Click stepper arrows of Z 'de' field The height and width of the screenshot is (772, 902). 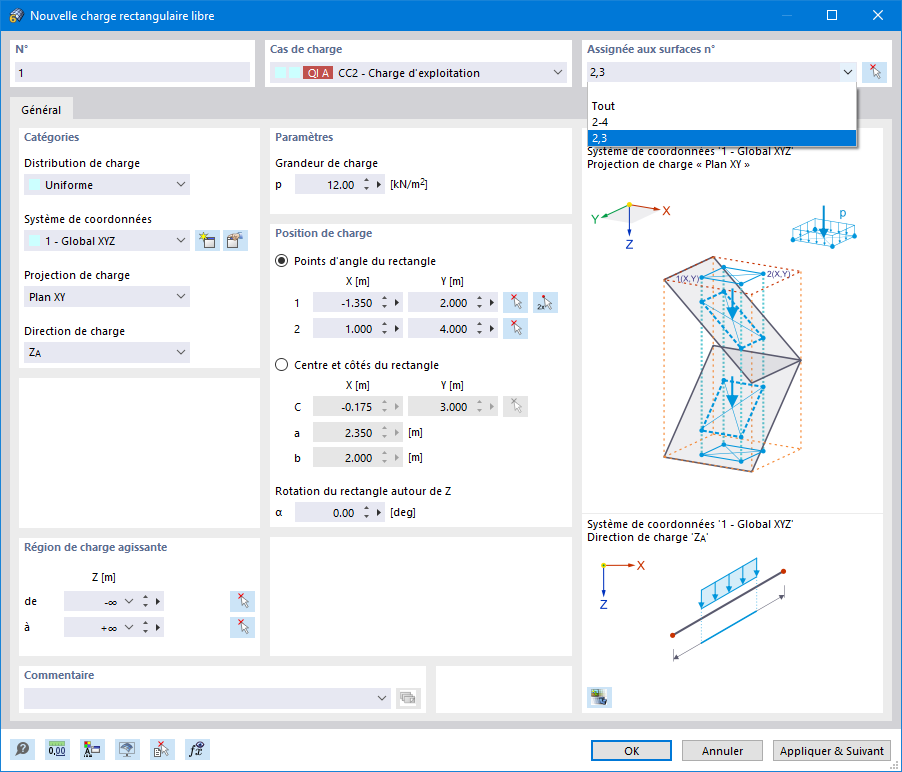(x=146, y=601)
